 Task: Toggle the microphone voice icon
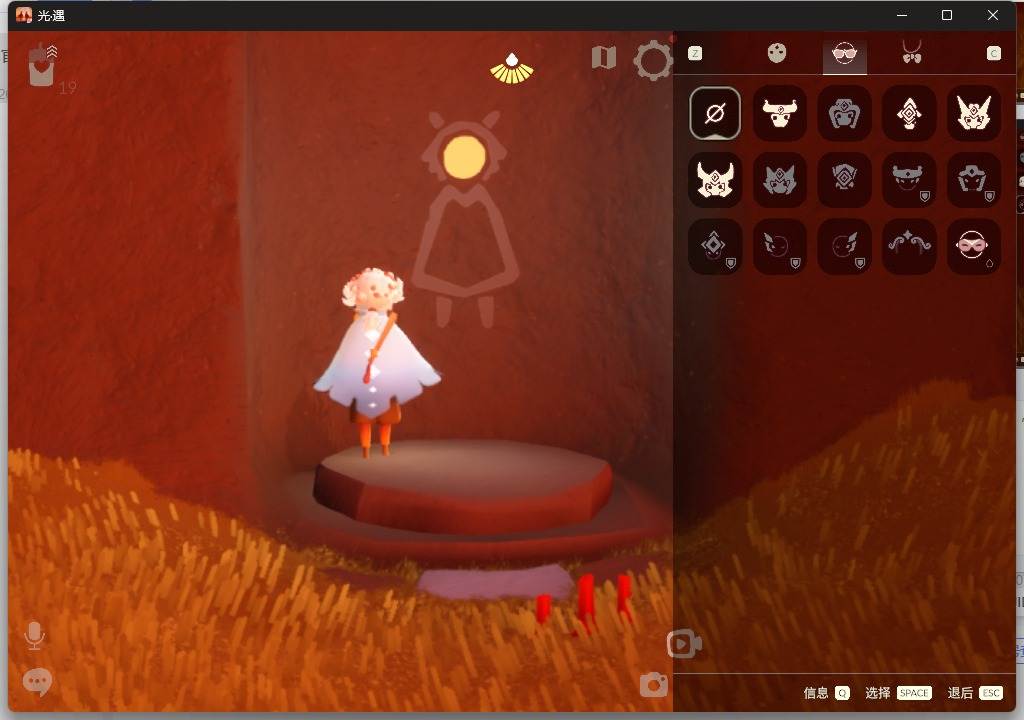[x=34, y=635]
